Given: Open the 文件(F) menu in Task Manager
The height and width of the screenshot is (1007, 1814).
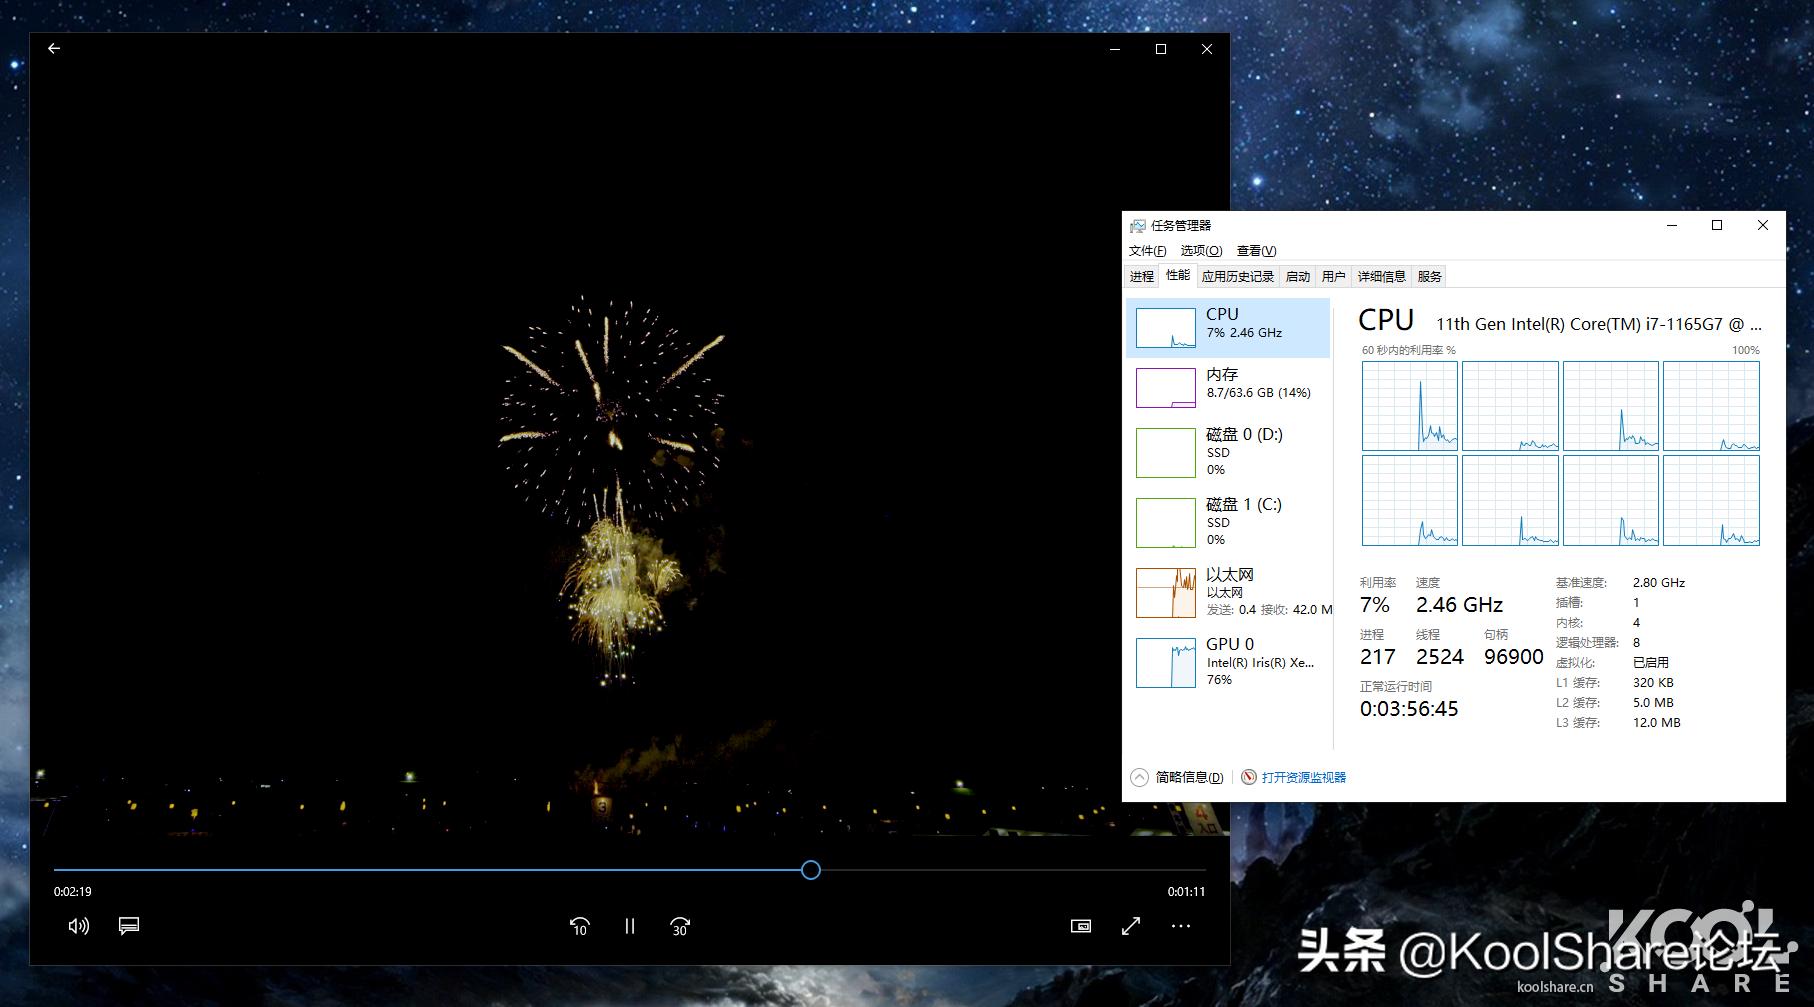Looking at the screenshot, I should tap(1147, 251).
